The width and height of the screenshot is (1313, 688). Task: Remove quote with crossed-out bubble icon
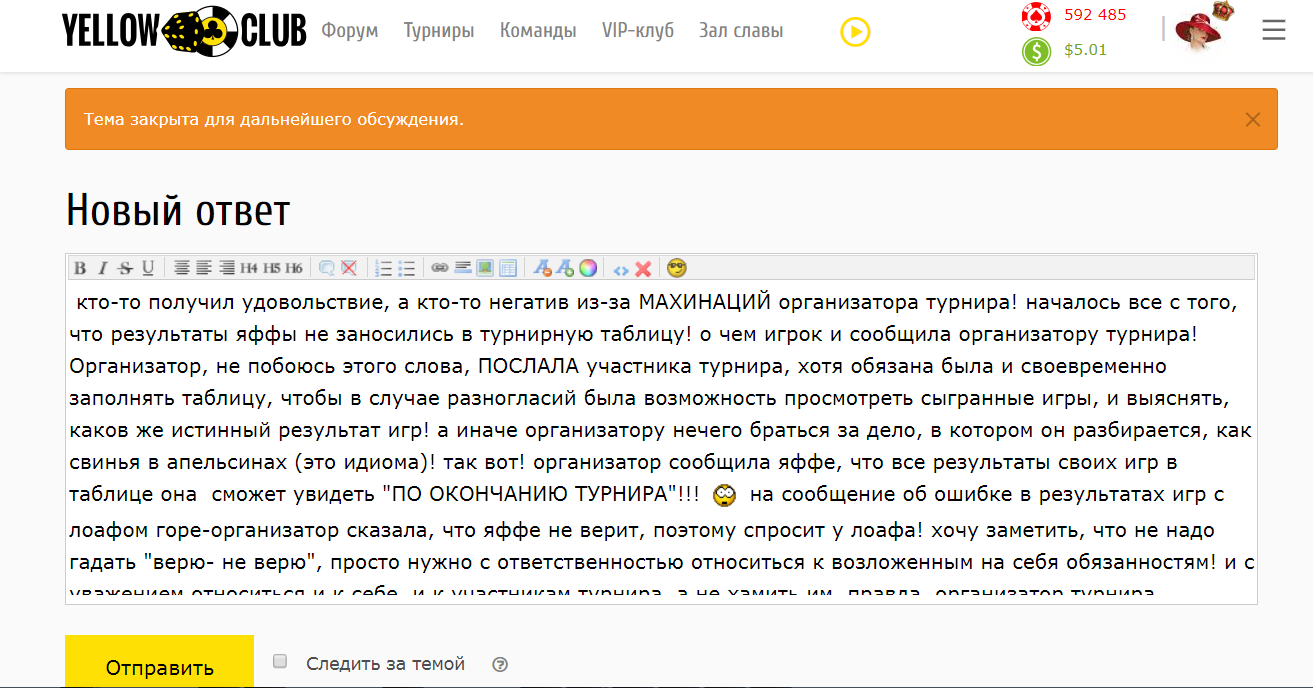point(349,268)
